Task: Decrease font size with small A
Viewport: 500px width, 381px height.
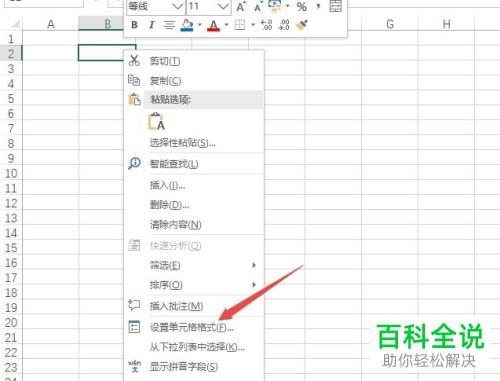Action: coord(258,6)
